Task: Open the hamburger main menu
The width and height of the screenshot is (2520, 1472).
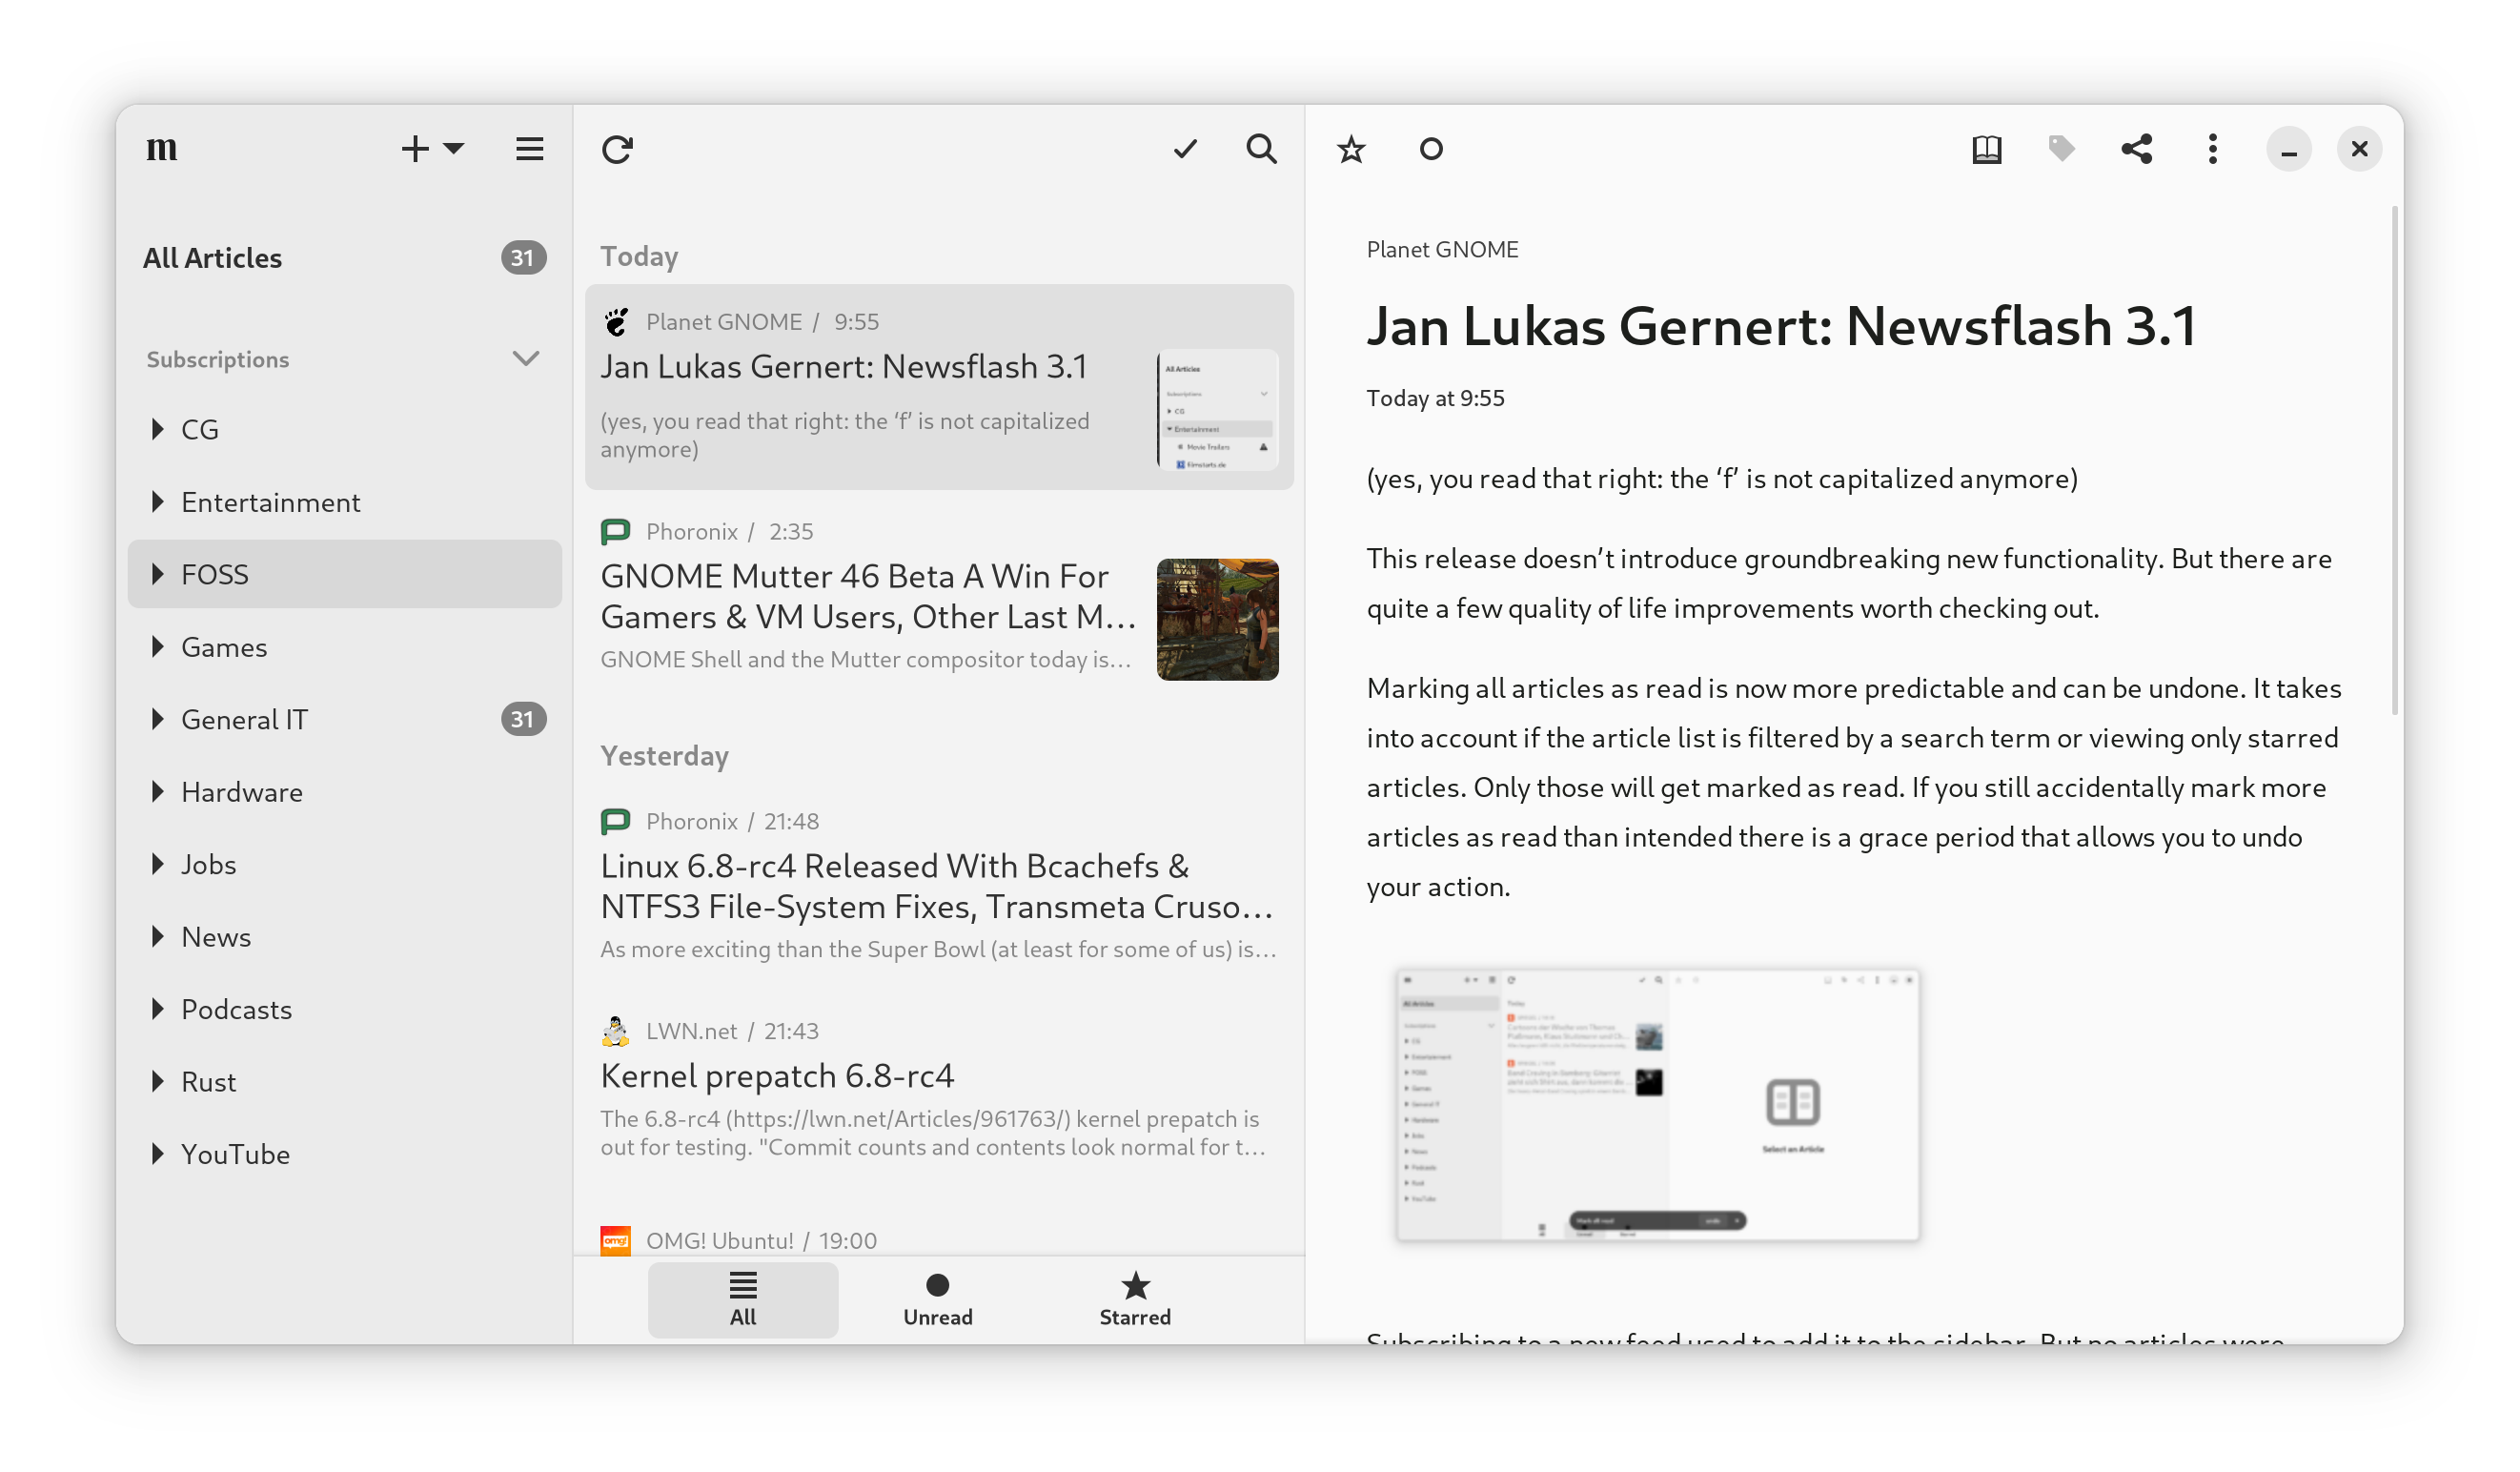Action: 529,149
